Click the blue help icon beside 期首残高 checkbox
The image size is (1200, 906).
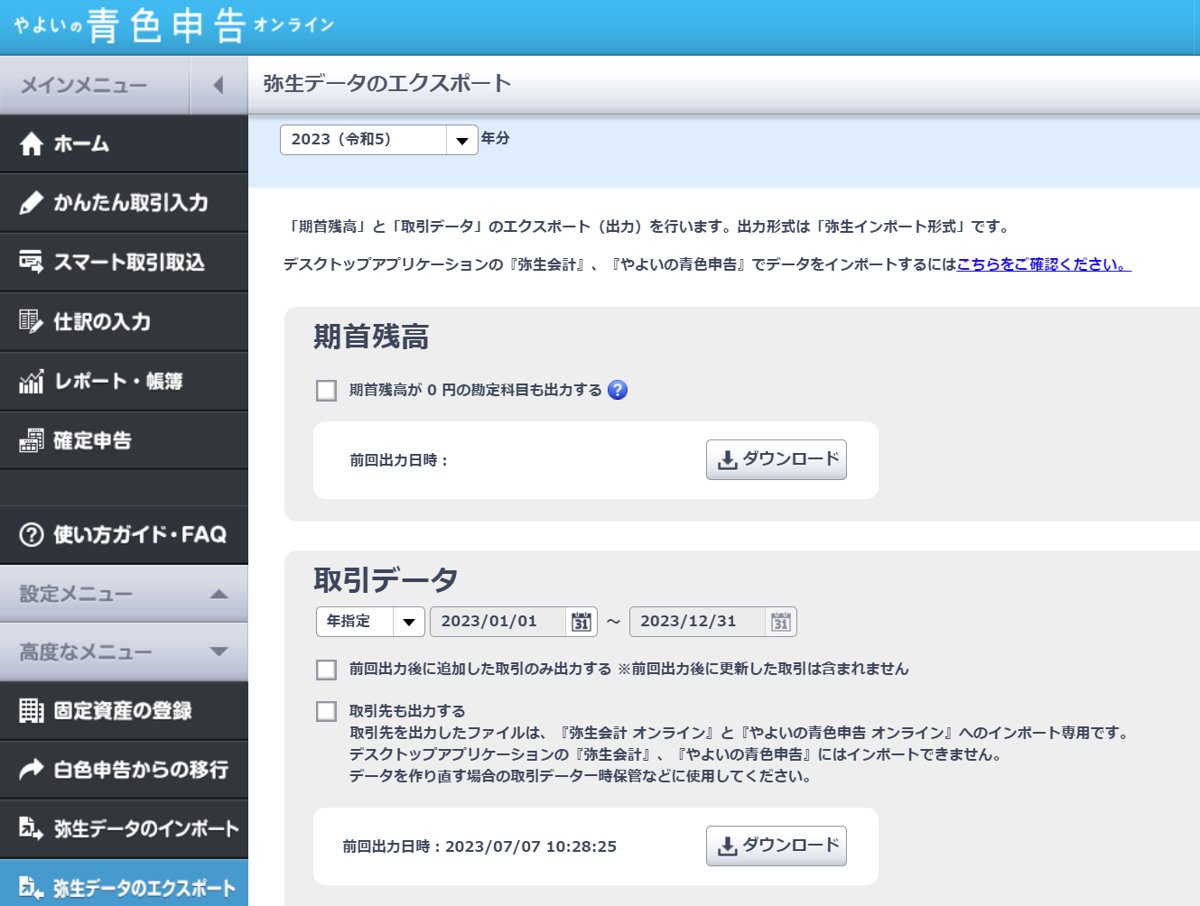click(618, 390)
